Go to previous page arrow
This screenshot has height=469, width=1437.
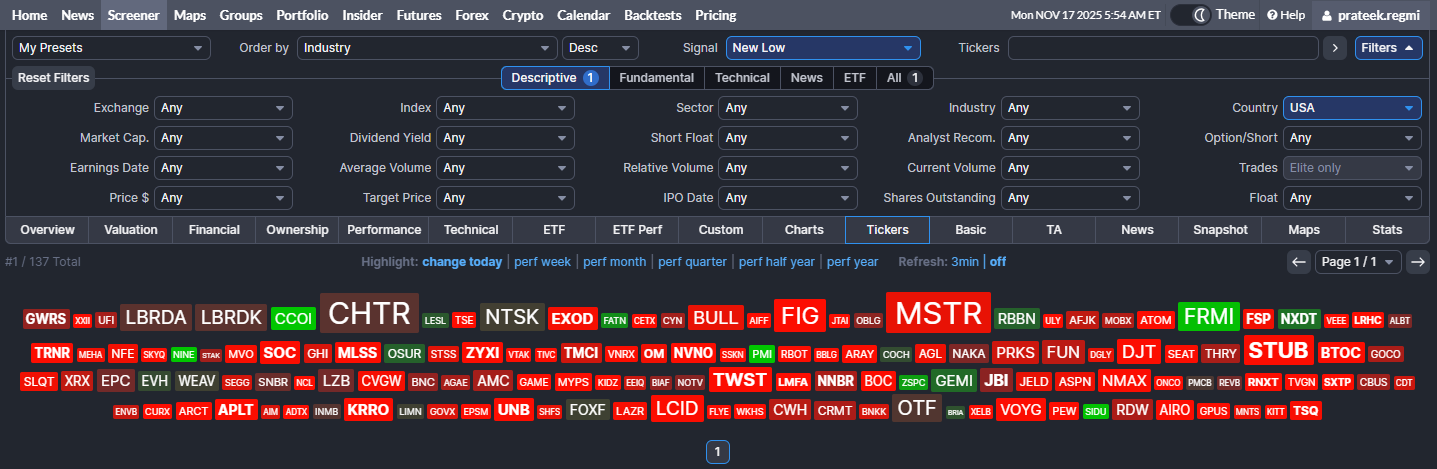1299,262
